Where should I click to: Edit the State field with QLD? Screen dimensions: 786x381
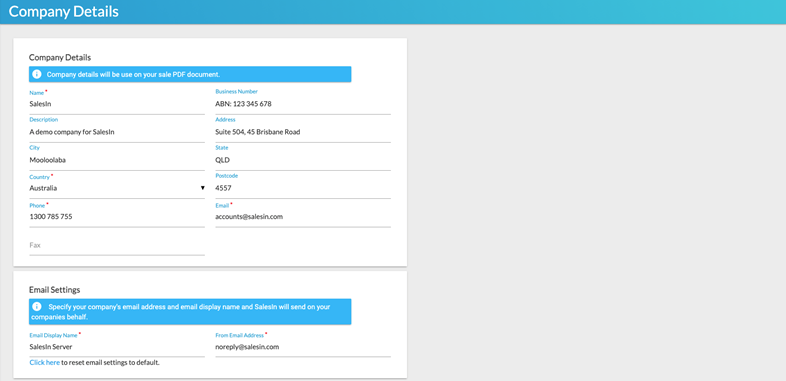[x=303, y=160]
